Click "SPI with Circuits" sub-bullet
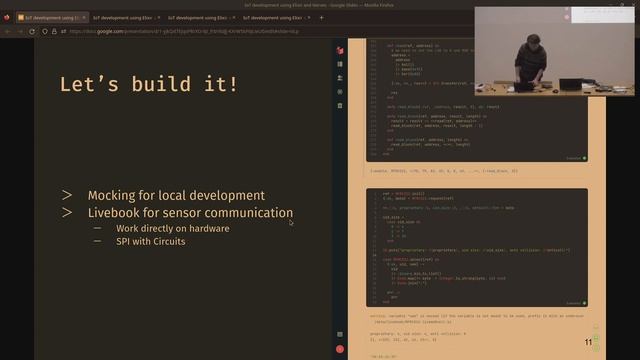 pyautogui.click(x=151, y=242)
